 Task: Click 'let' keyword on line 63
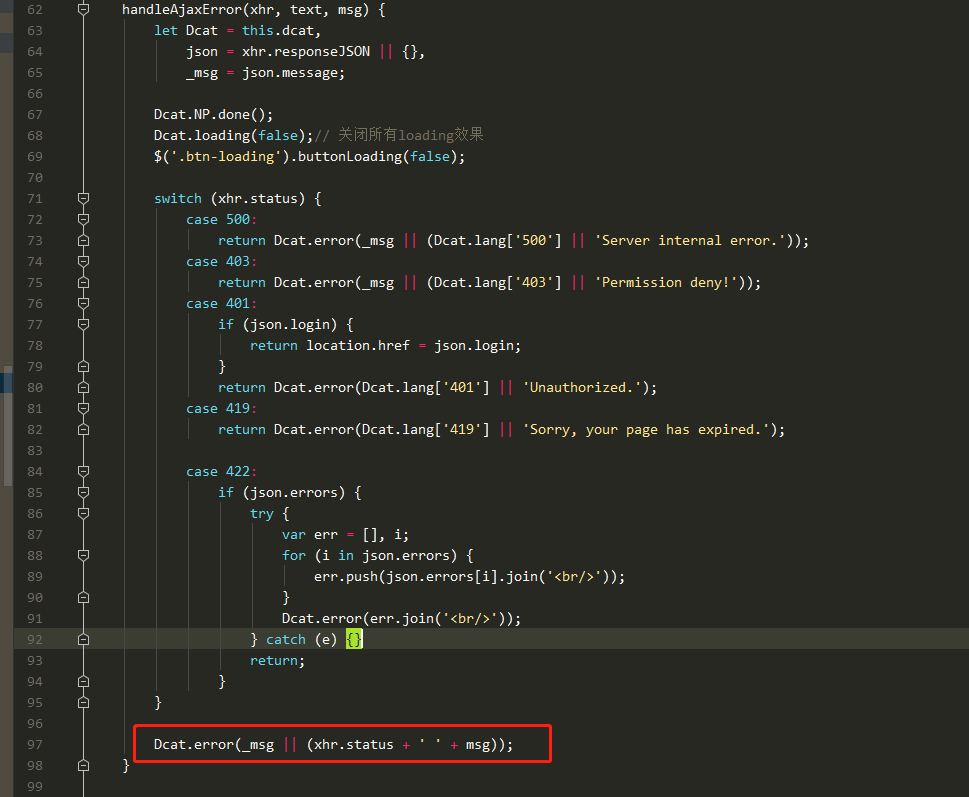[x=166, y=31]
